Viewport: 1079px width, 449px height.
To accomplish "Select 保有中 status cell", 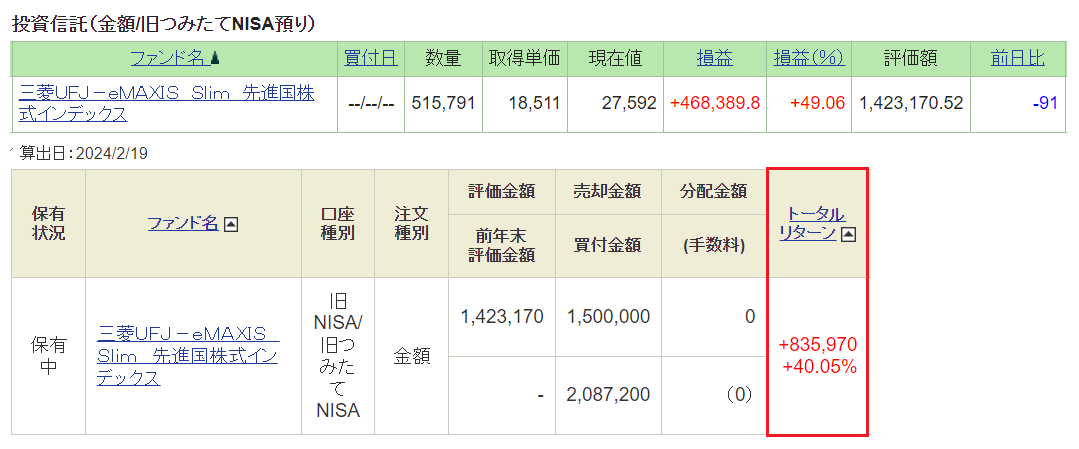I will (x=49, y=356).
